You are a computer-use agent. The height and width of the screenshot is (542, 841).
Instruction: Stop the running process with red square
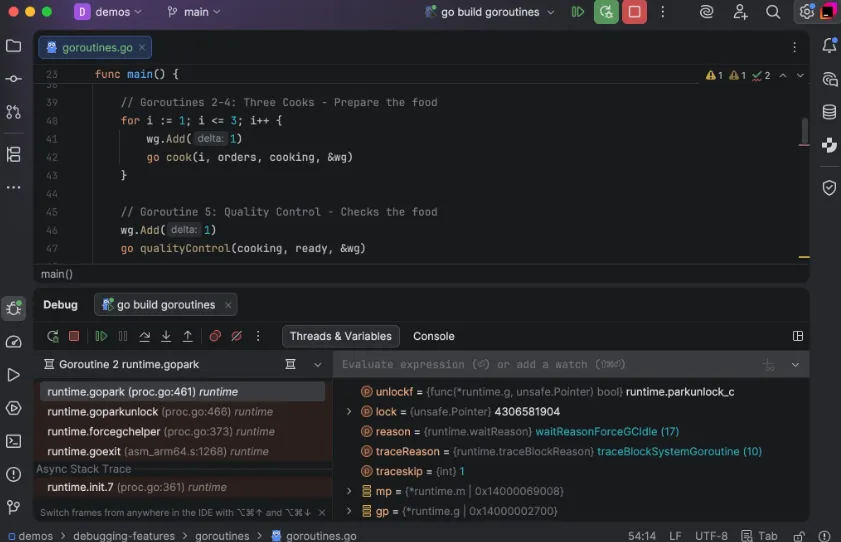tap(634, 12)
